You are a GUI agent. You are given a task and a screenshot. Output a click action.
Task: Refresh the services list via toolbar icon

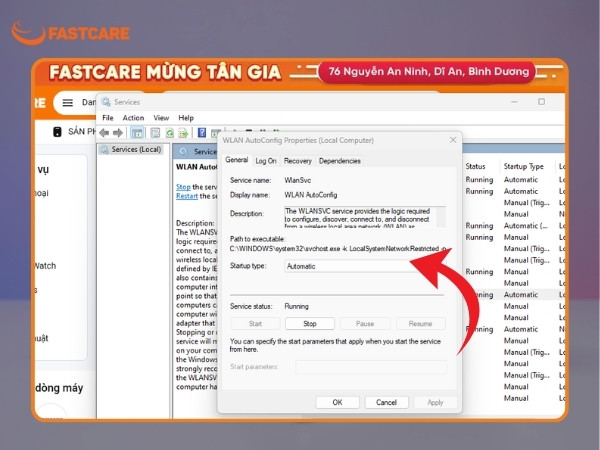pos(170,133)
